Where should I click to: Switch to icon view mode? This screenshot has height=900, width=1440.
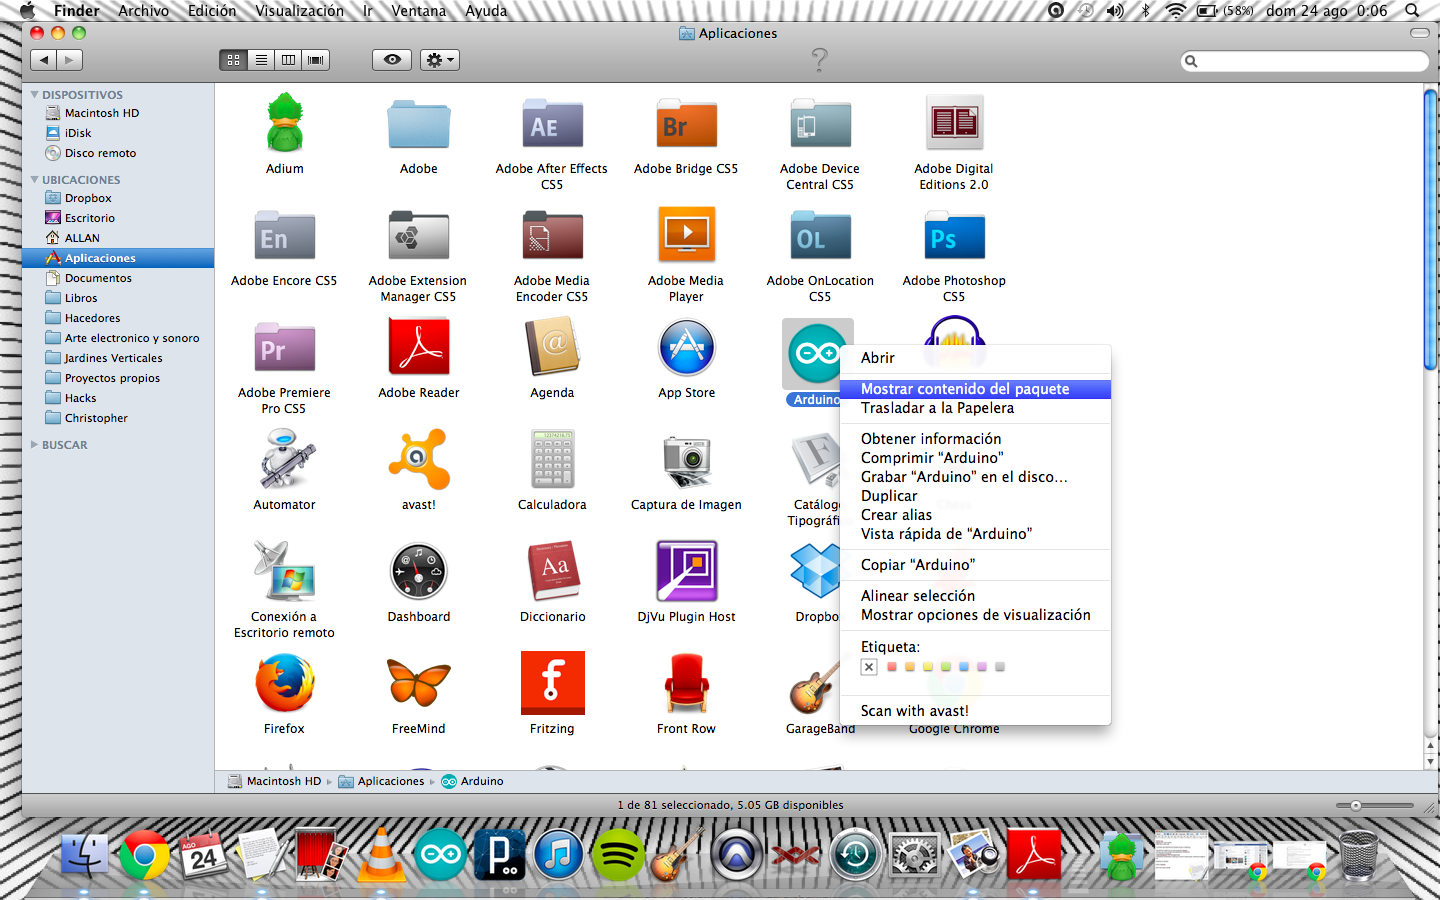pyautogui.click(x=233, y=60)
